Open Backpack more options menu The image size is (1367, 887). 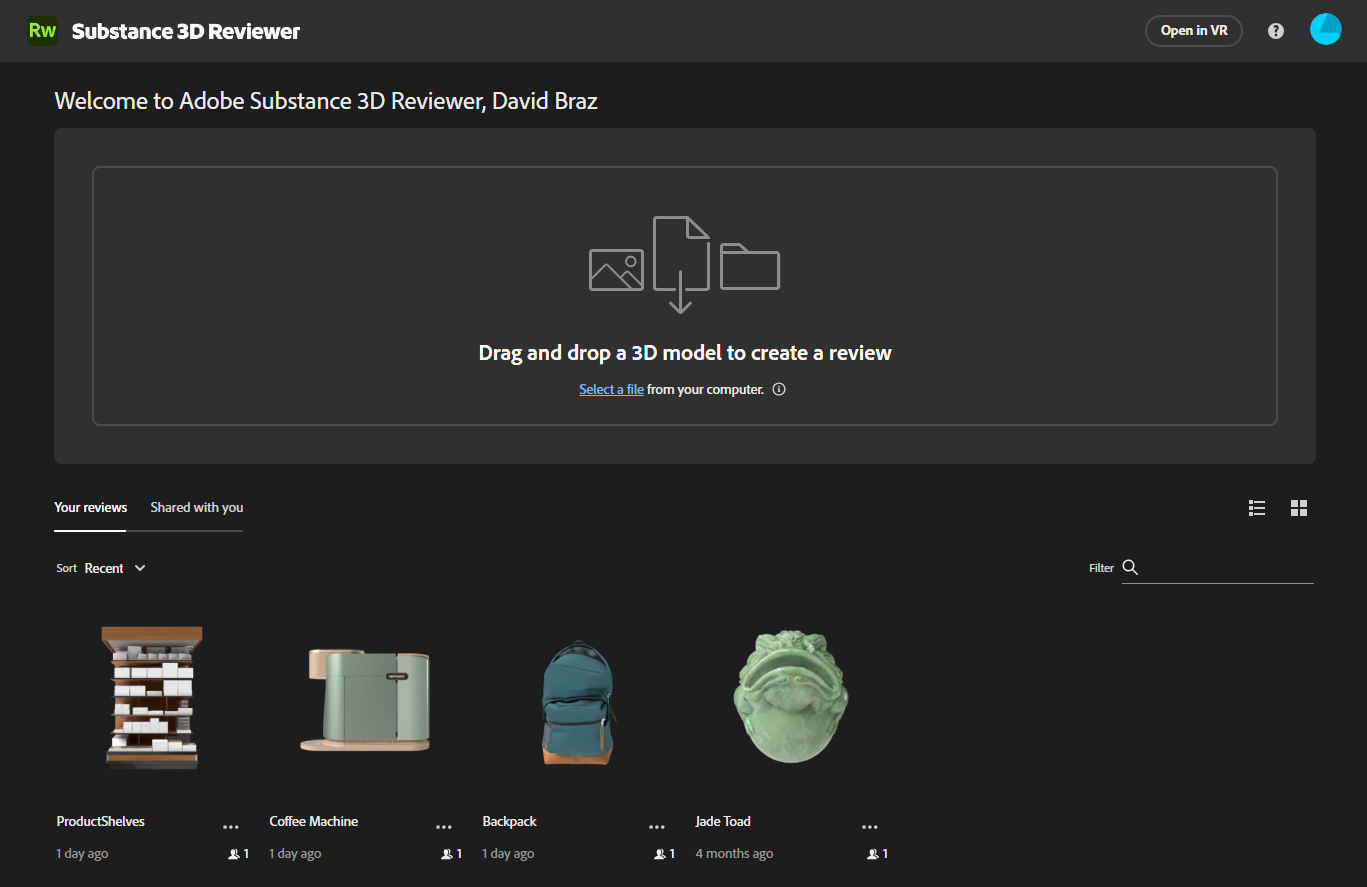[x=657, y=827]
